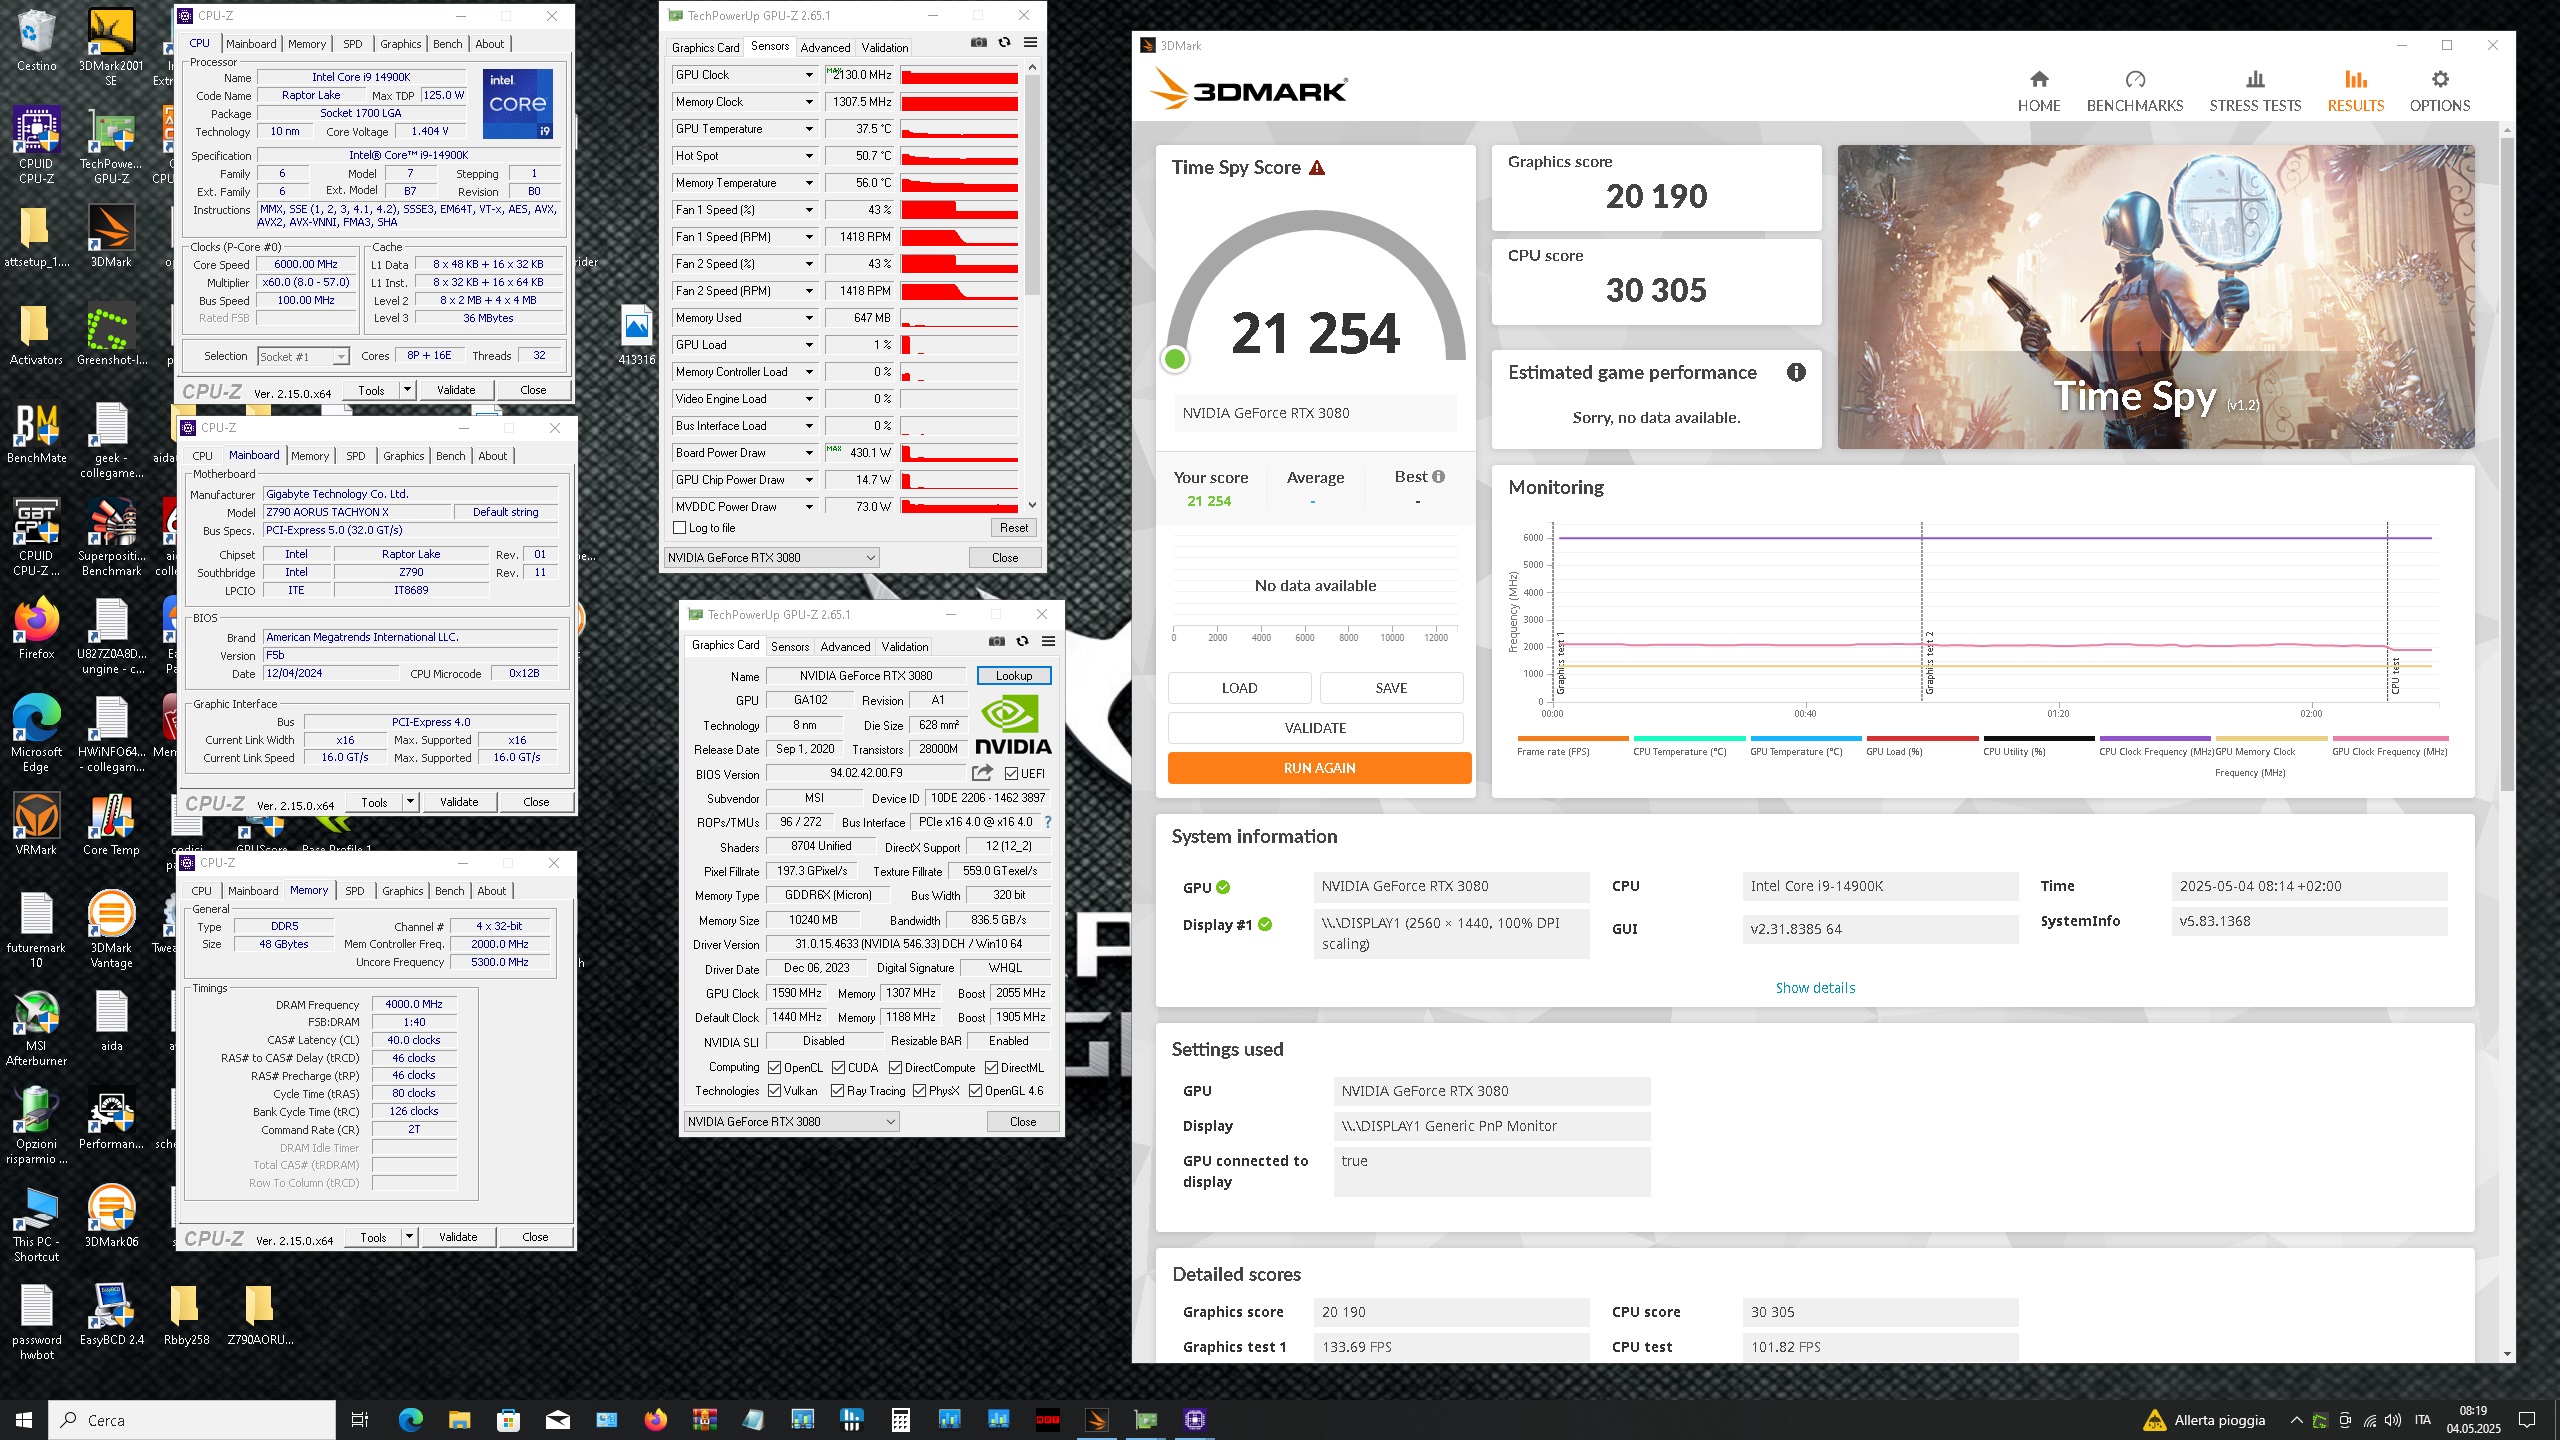
Task: Click RUN AGAIN button
Action: (x=1319, y=768)
